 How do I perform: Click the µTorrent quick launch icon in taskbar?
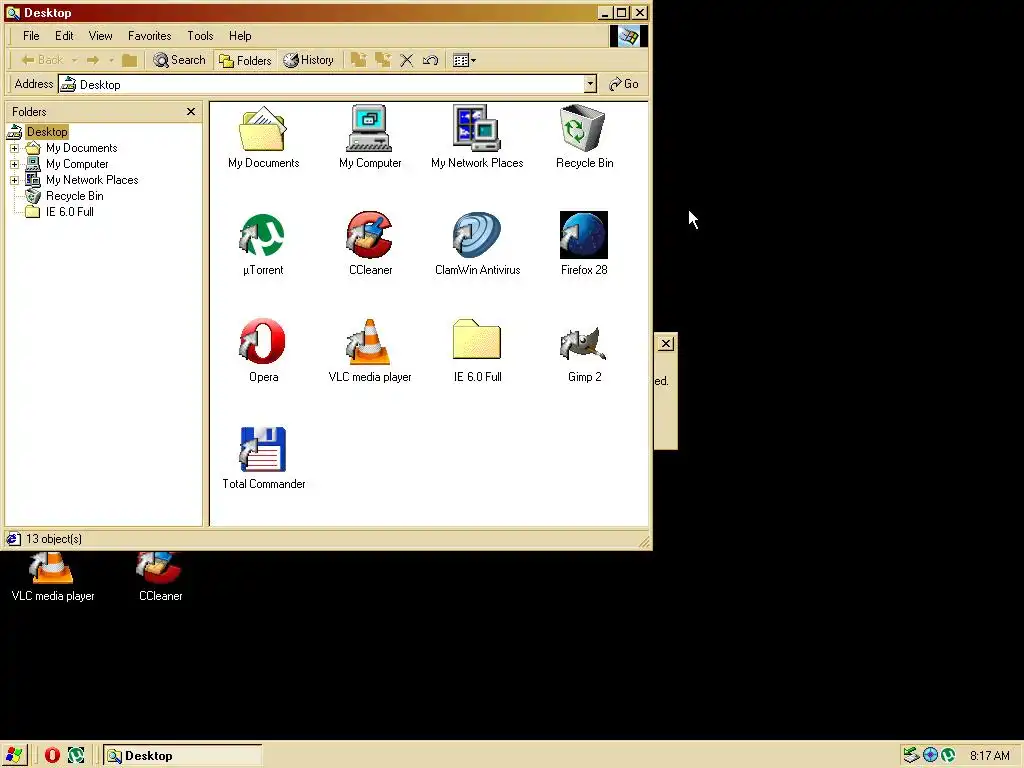[x=76, y=756]
